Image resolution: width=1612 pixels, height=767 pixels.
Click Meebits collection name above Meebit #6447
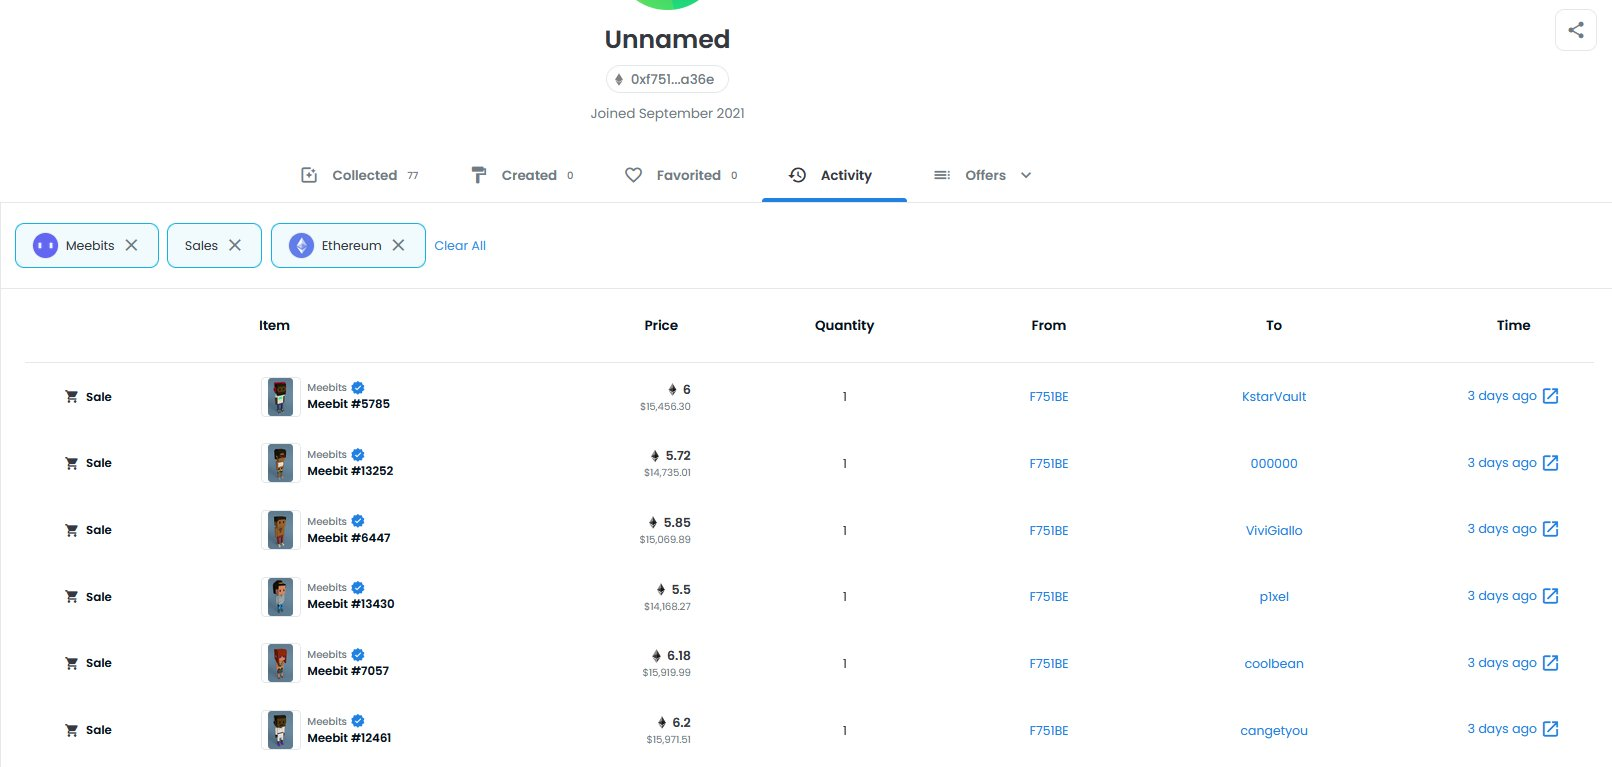click(x=327, y=522)
